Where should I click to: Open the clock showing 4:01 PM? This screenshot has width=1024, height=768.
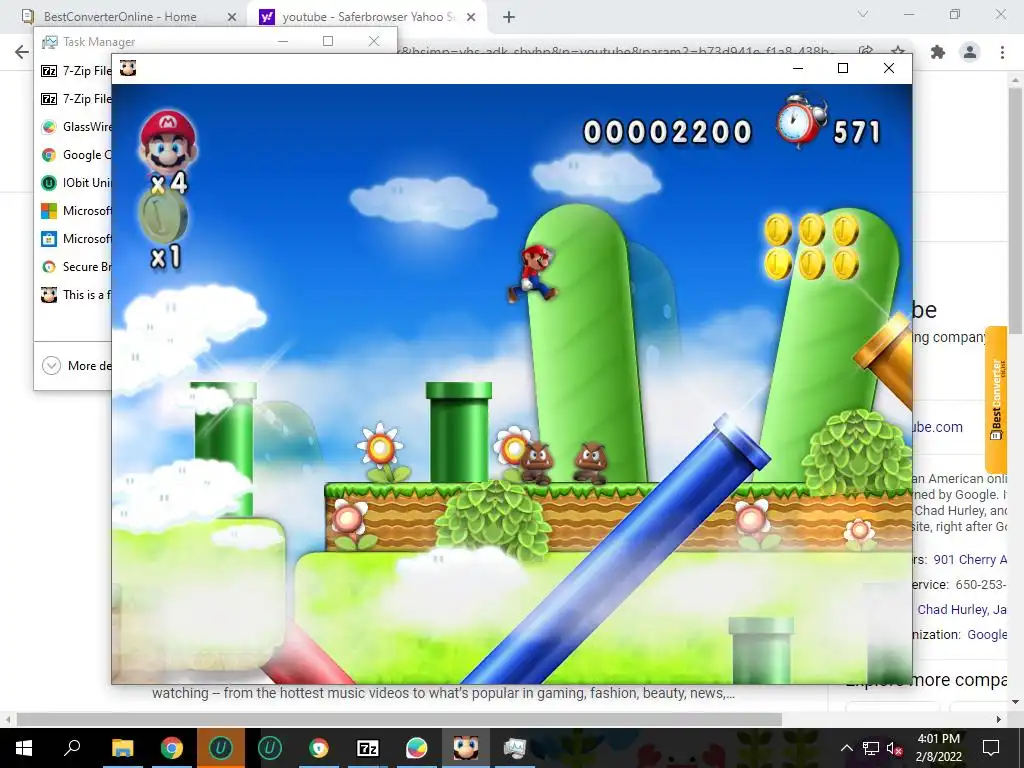939,748
